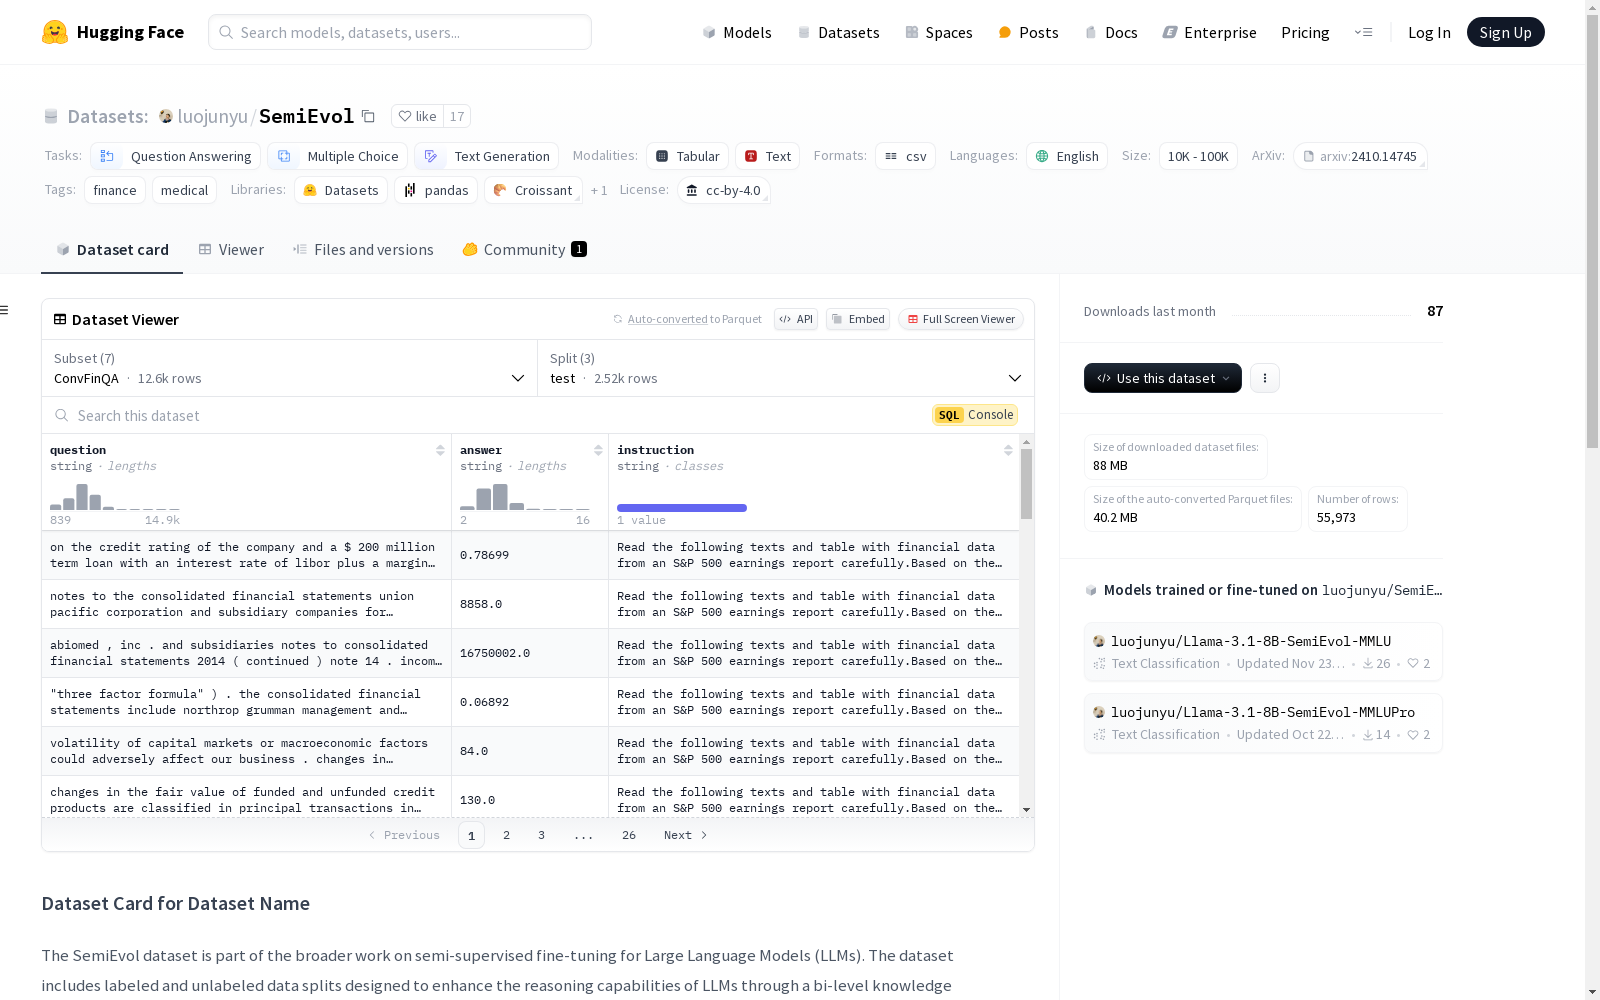Click the csv format tag

tap(905, 156)
